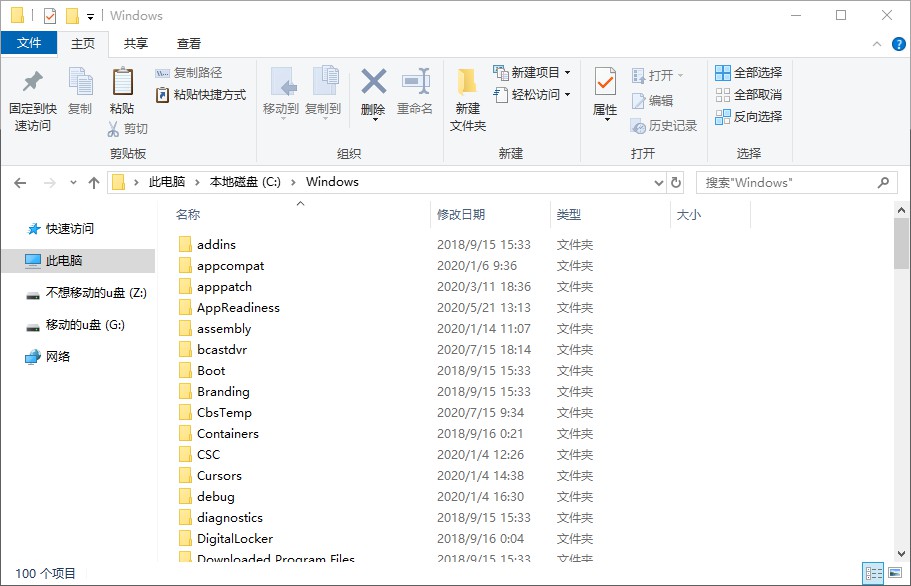Image resolution: width=911 pixels, height=586 pixels.
Task: Open the quick access toolbar customize dropdown
Action: point(91,16)
